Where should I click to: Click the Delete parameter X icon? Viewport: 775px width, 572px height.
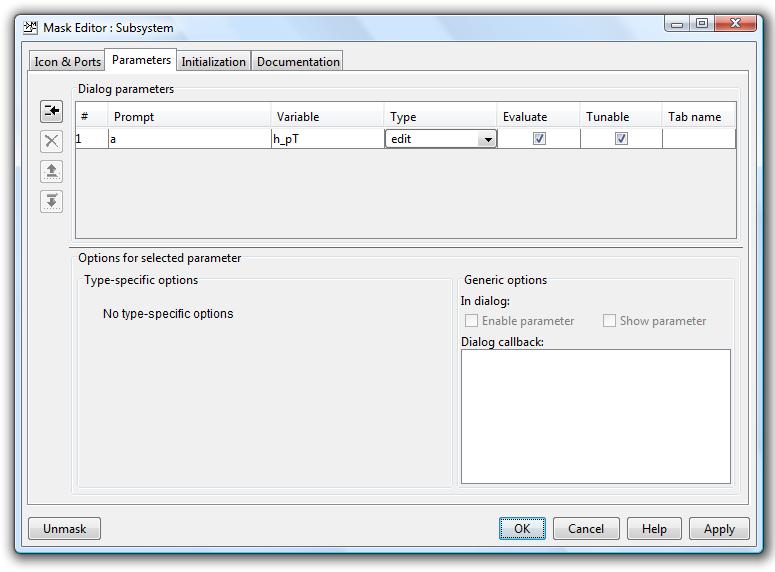click(x=51, y=141)
